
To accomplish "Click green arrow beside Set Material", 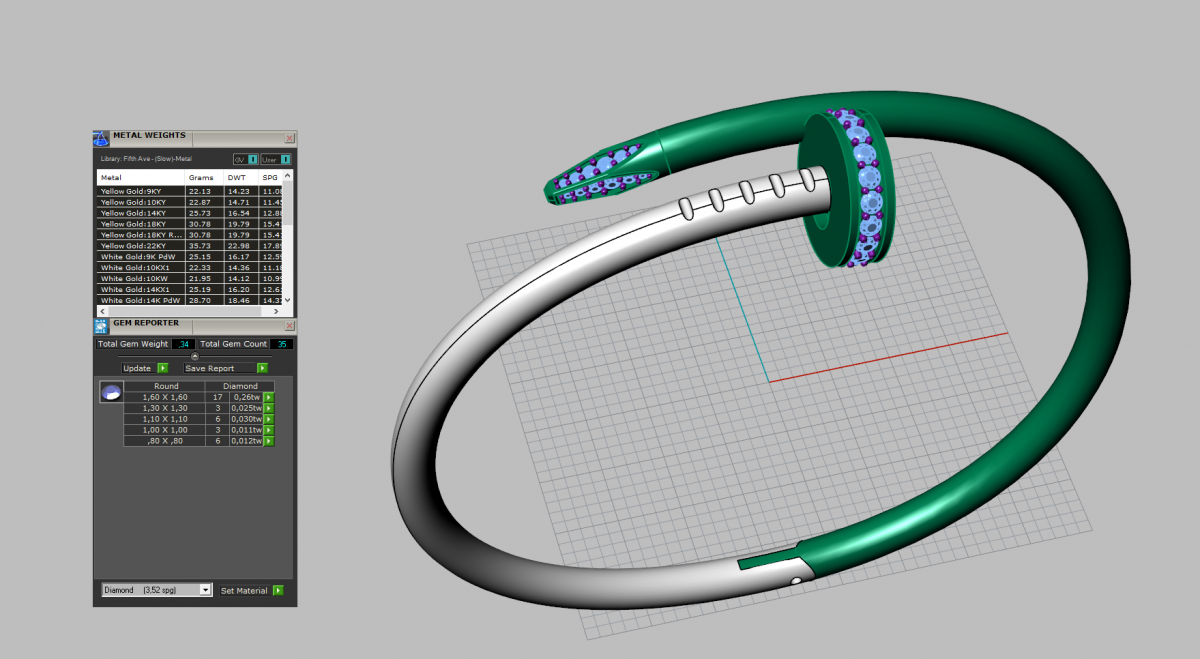I will pyautogui.click(x=278, y=591).
